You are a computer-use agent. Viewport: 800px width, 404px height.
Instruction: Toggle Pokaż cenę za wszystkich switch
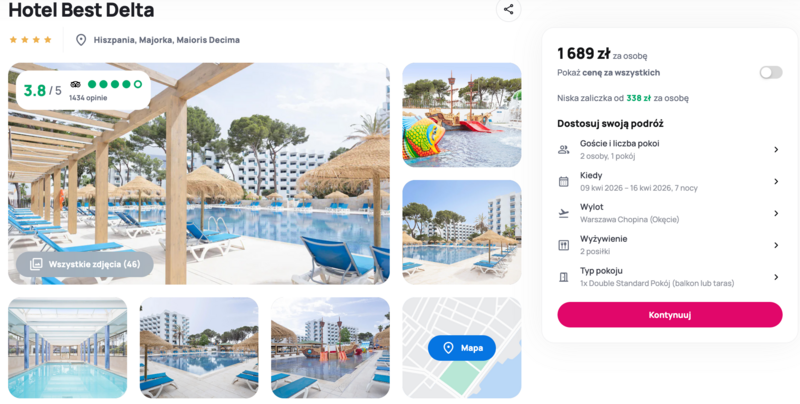[770, 72]
